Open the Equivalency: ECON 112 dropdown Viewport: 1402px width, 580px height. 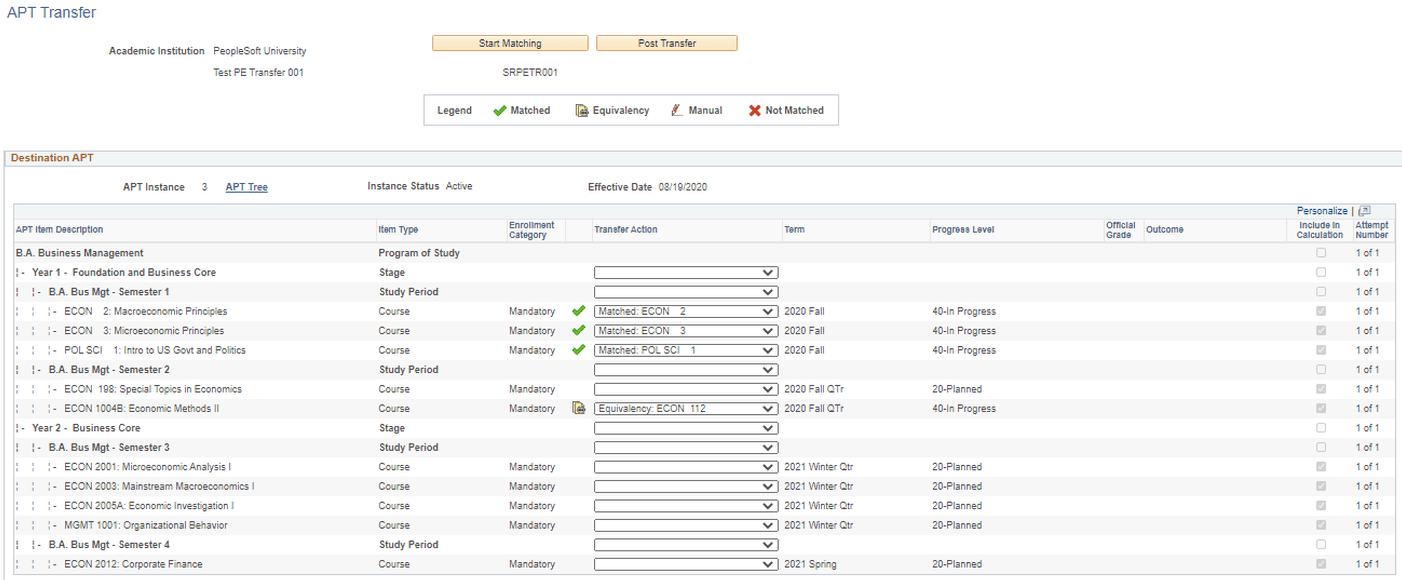click(686, 408)
